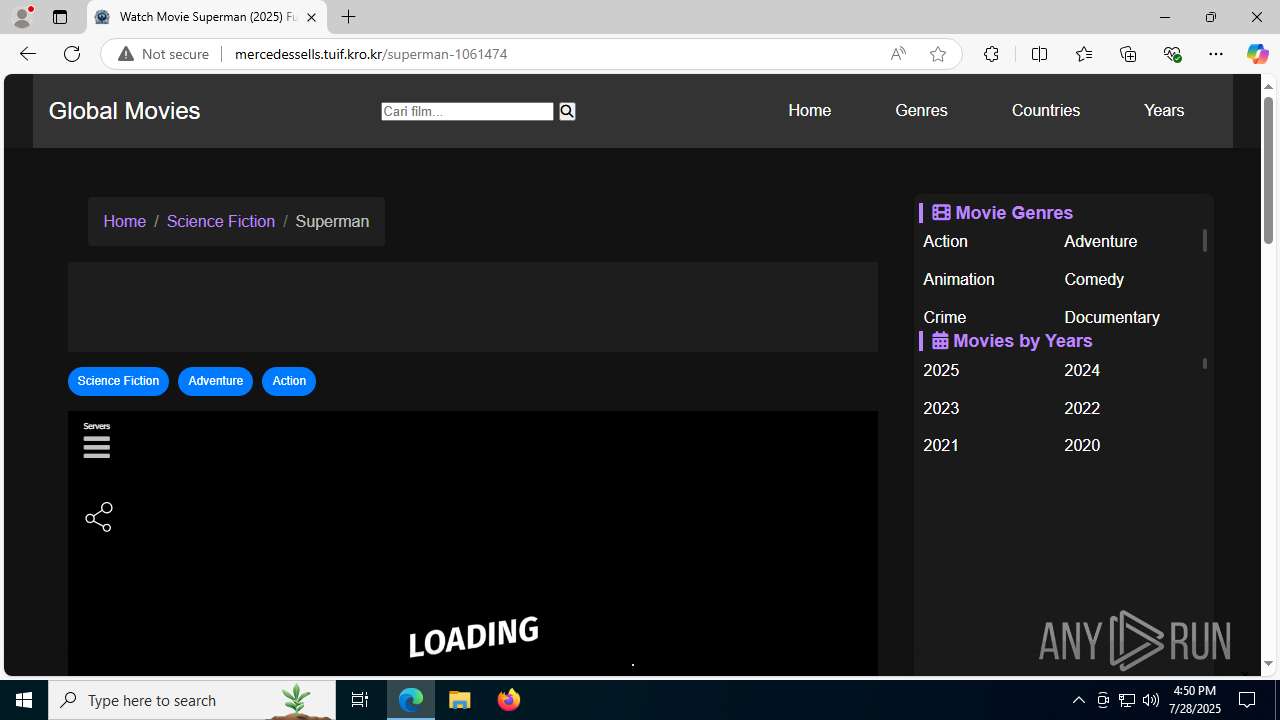Open the Countries nav menu
Image resolution: width=1280 pixels, height=720 pixels.
1045,111
